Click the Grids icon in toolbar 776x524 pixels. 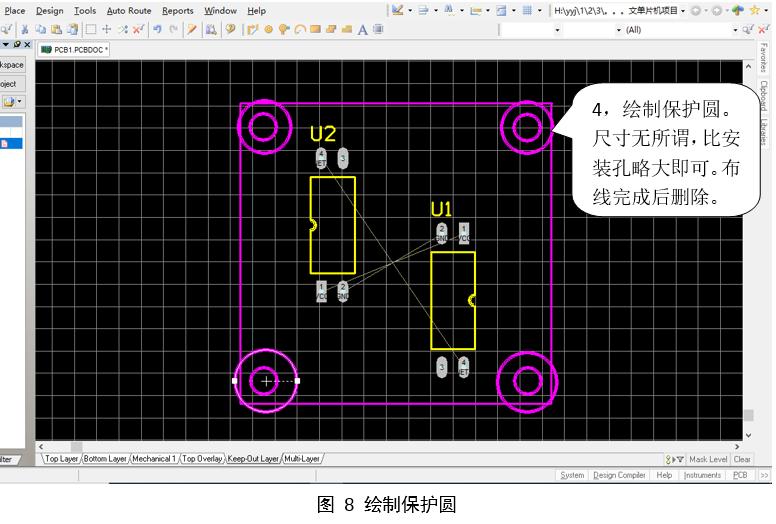click(527, 10)
